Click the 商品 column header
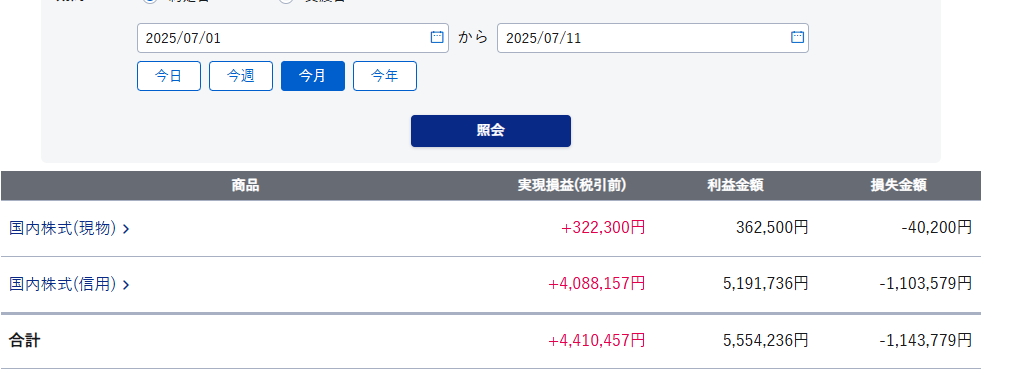This screenshot has height=375, width=1011. pyautogui.click(x=245, y=186)
